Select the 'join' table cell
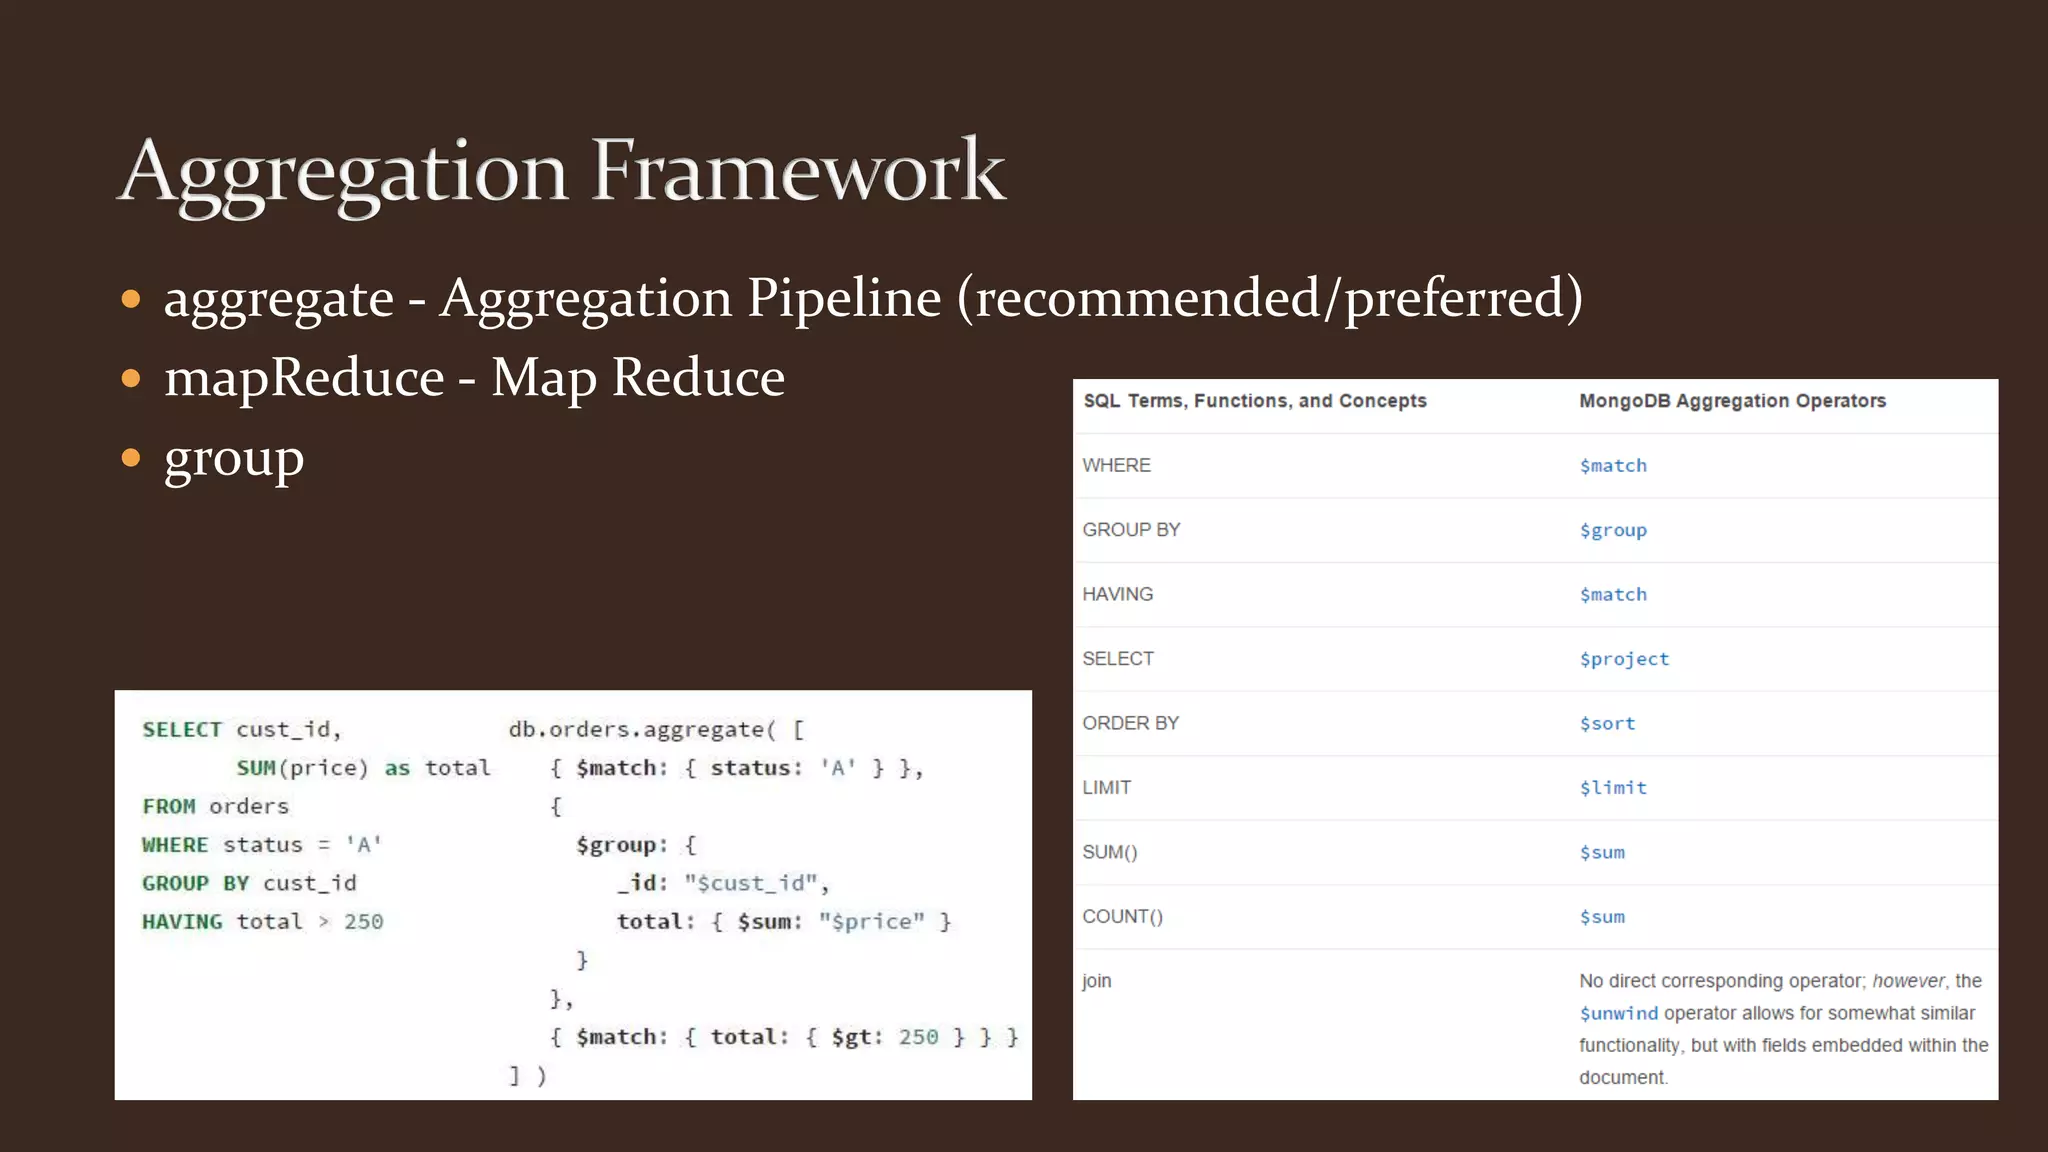Screen dimensions: 2048x1152 coord(1097,981)
